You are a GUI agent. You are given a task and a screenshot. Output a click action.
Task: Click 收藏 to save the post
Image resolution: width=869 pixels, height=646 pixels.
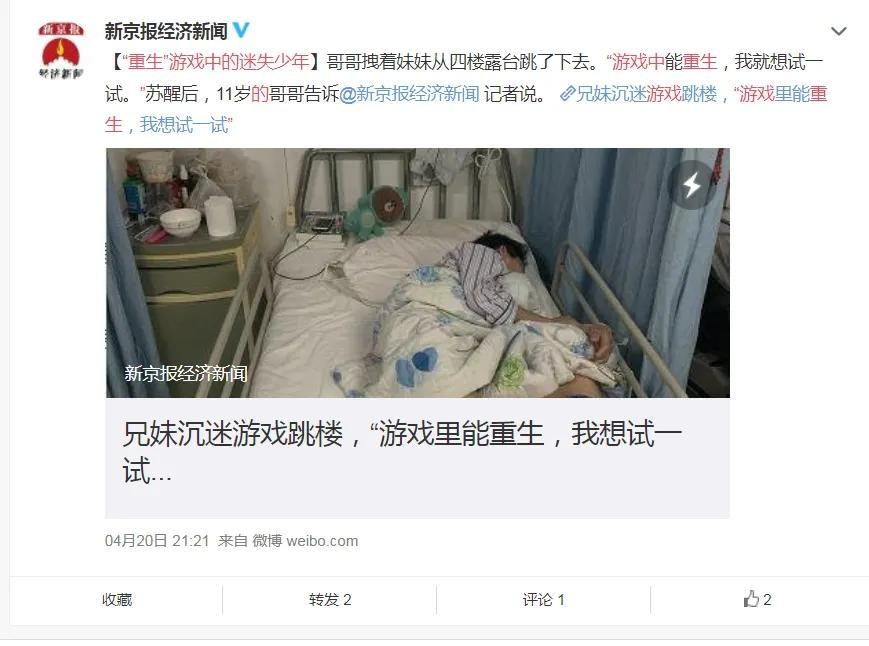coord(117,599)
